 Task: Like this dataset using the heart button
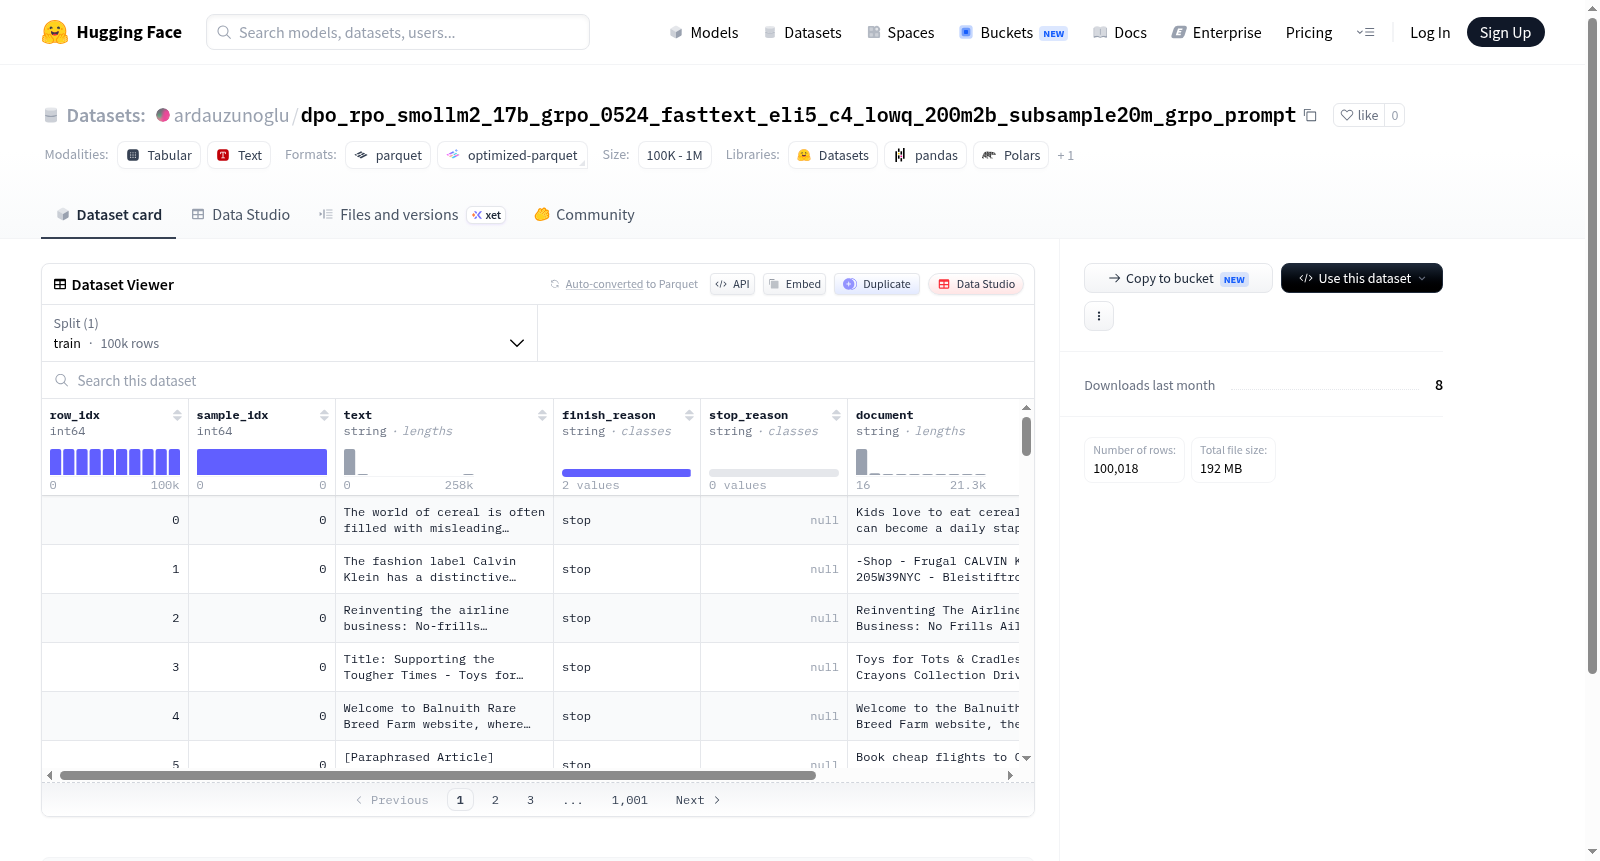1359,115
